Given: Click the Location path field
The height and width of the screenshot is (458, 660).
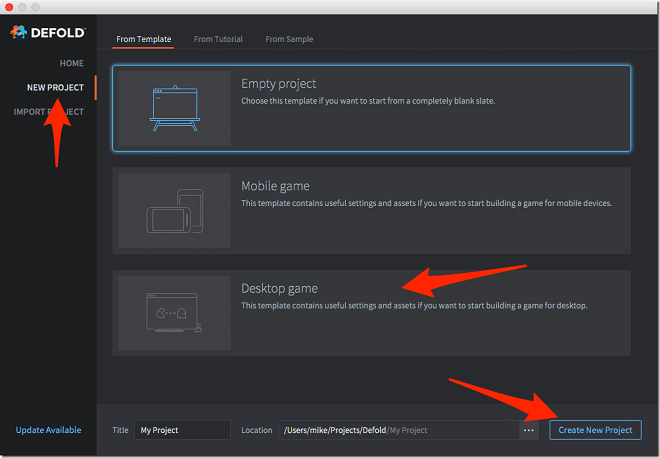Looking at the screenshot, I should point(399,430).
